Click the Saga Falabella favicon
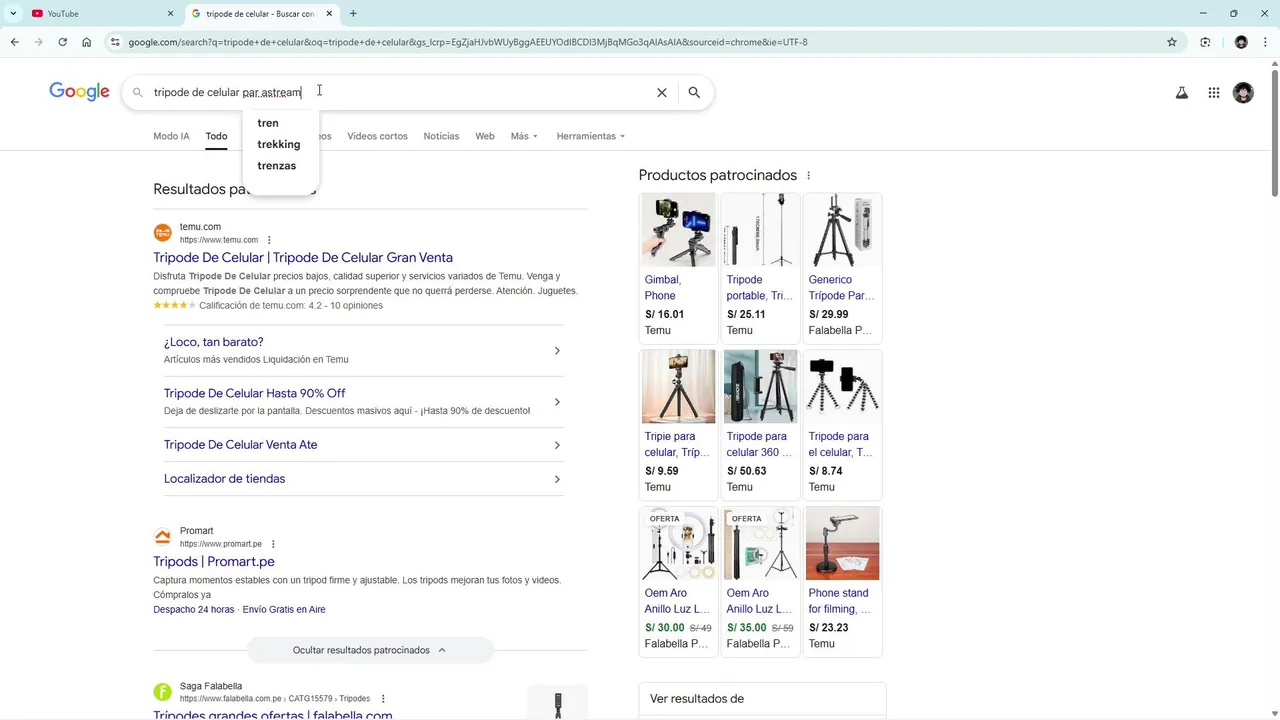The image size is (1280, 720). [x=162, y=692]
